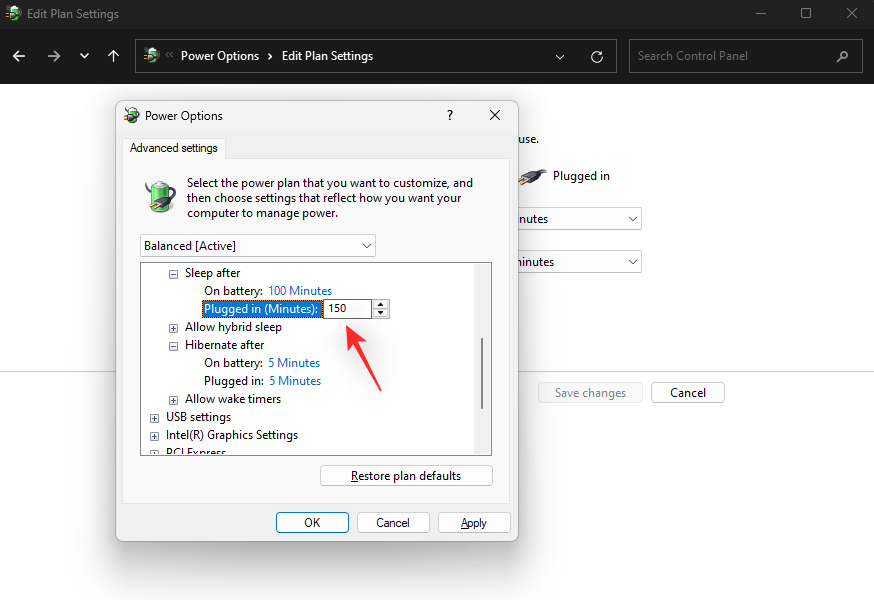Click the battery icon in dialog description
Screen dimensions: 874x600
tap(161, 196)
